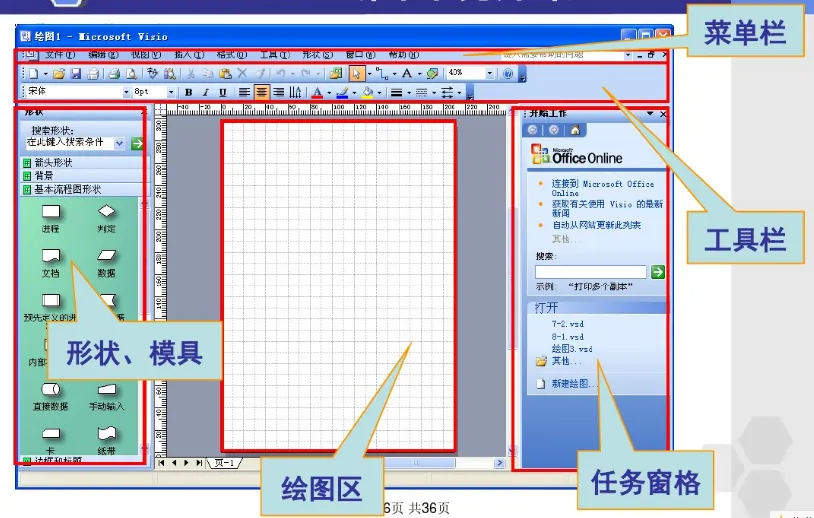Image resolution: width=814 pixels, height=518 pixels.
Task: Click the green search shapes go button
Action: click(x=137, y=143)
